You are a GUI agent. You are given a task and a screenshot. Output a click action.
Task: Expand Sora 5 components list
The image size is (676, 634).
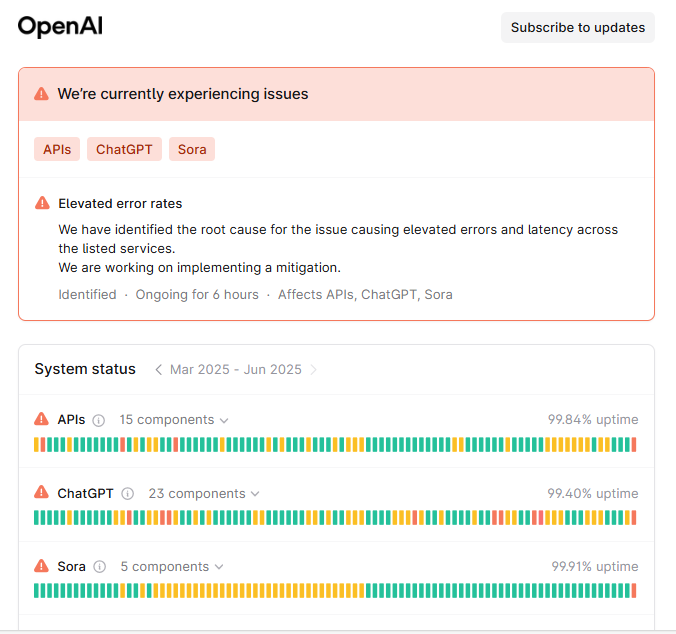(171, 567)
